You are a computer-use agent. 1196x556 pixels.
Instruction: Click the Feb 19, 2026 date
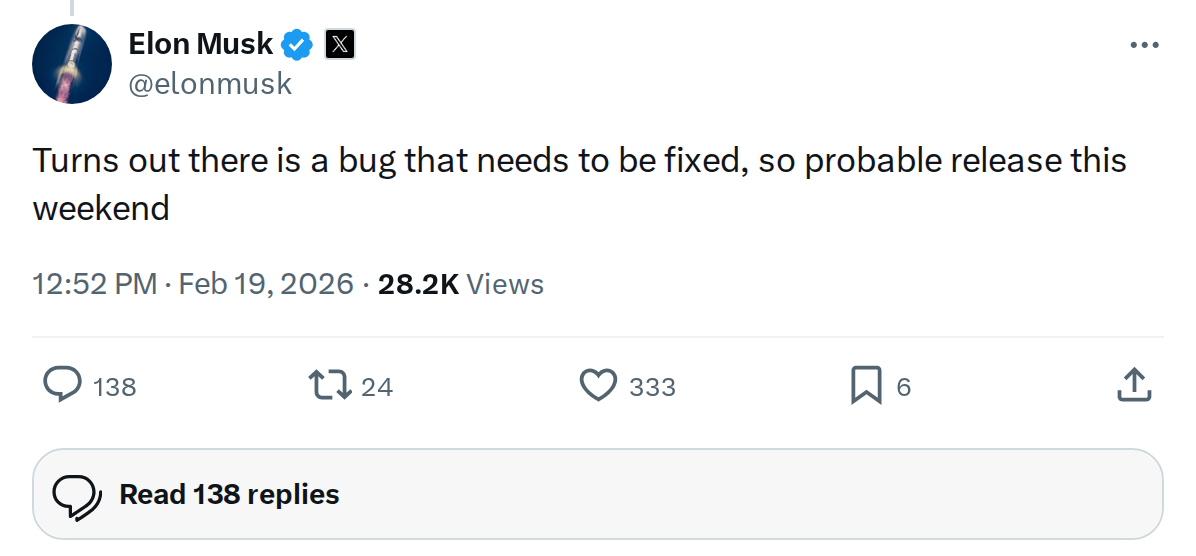tap(266, 284)
